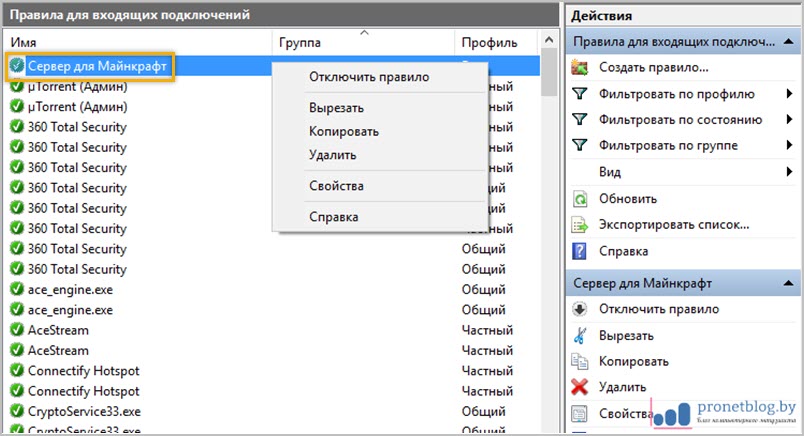This screenshot has height=436, width=804.
Task: Click the Копировать icon in Actions pane
Action: 580,361
